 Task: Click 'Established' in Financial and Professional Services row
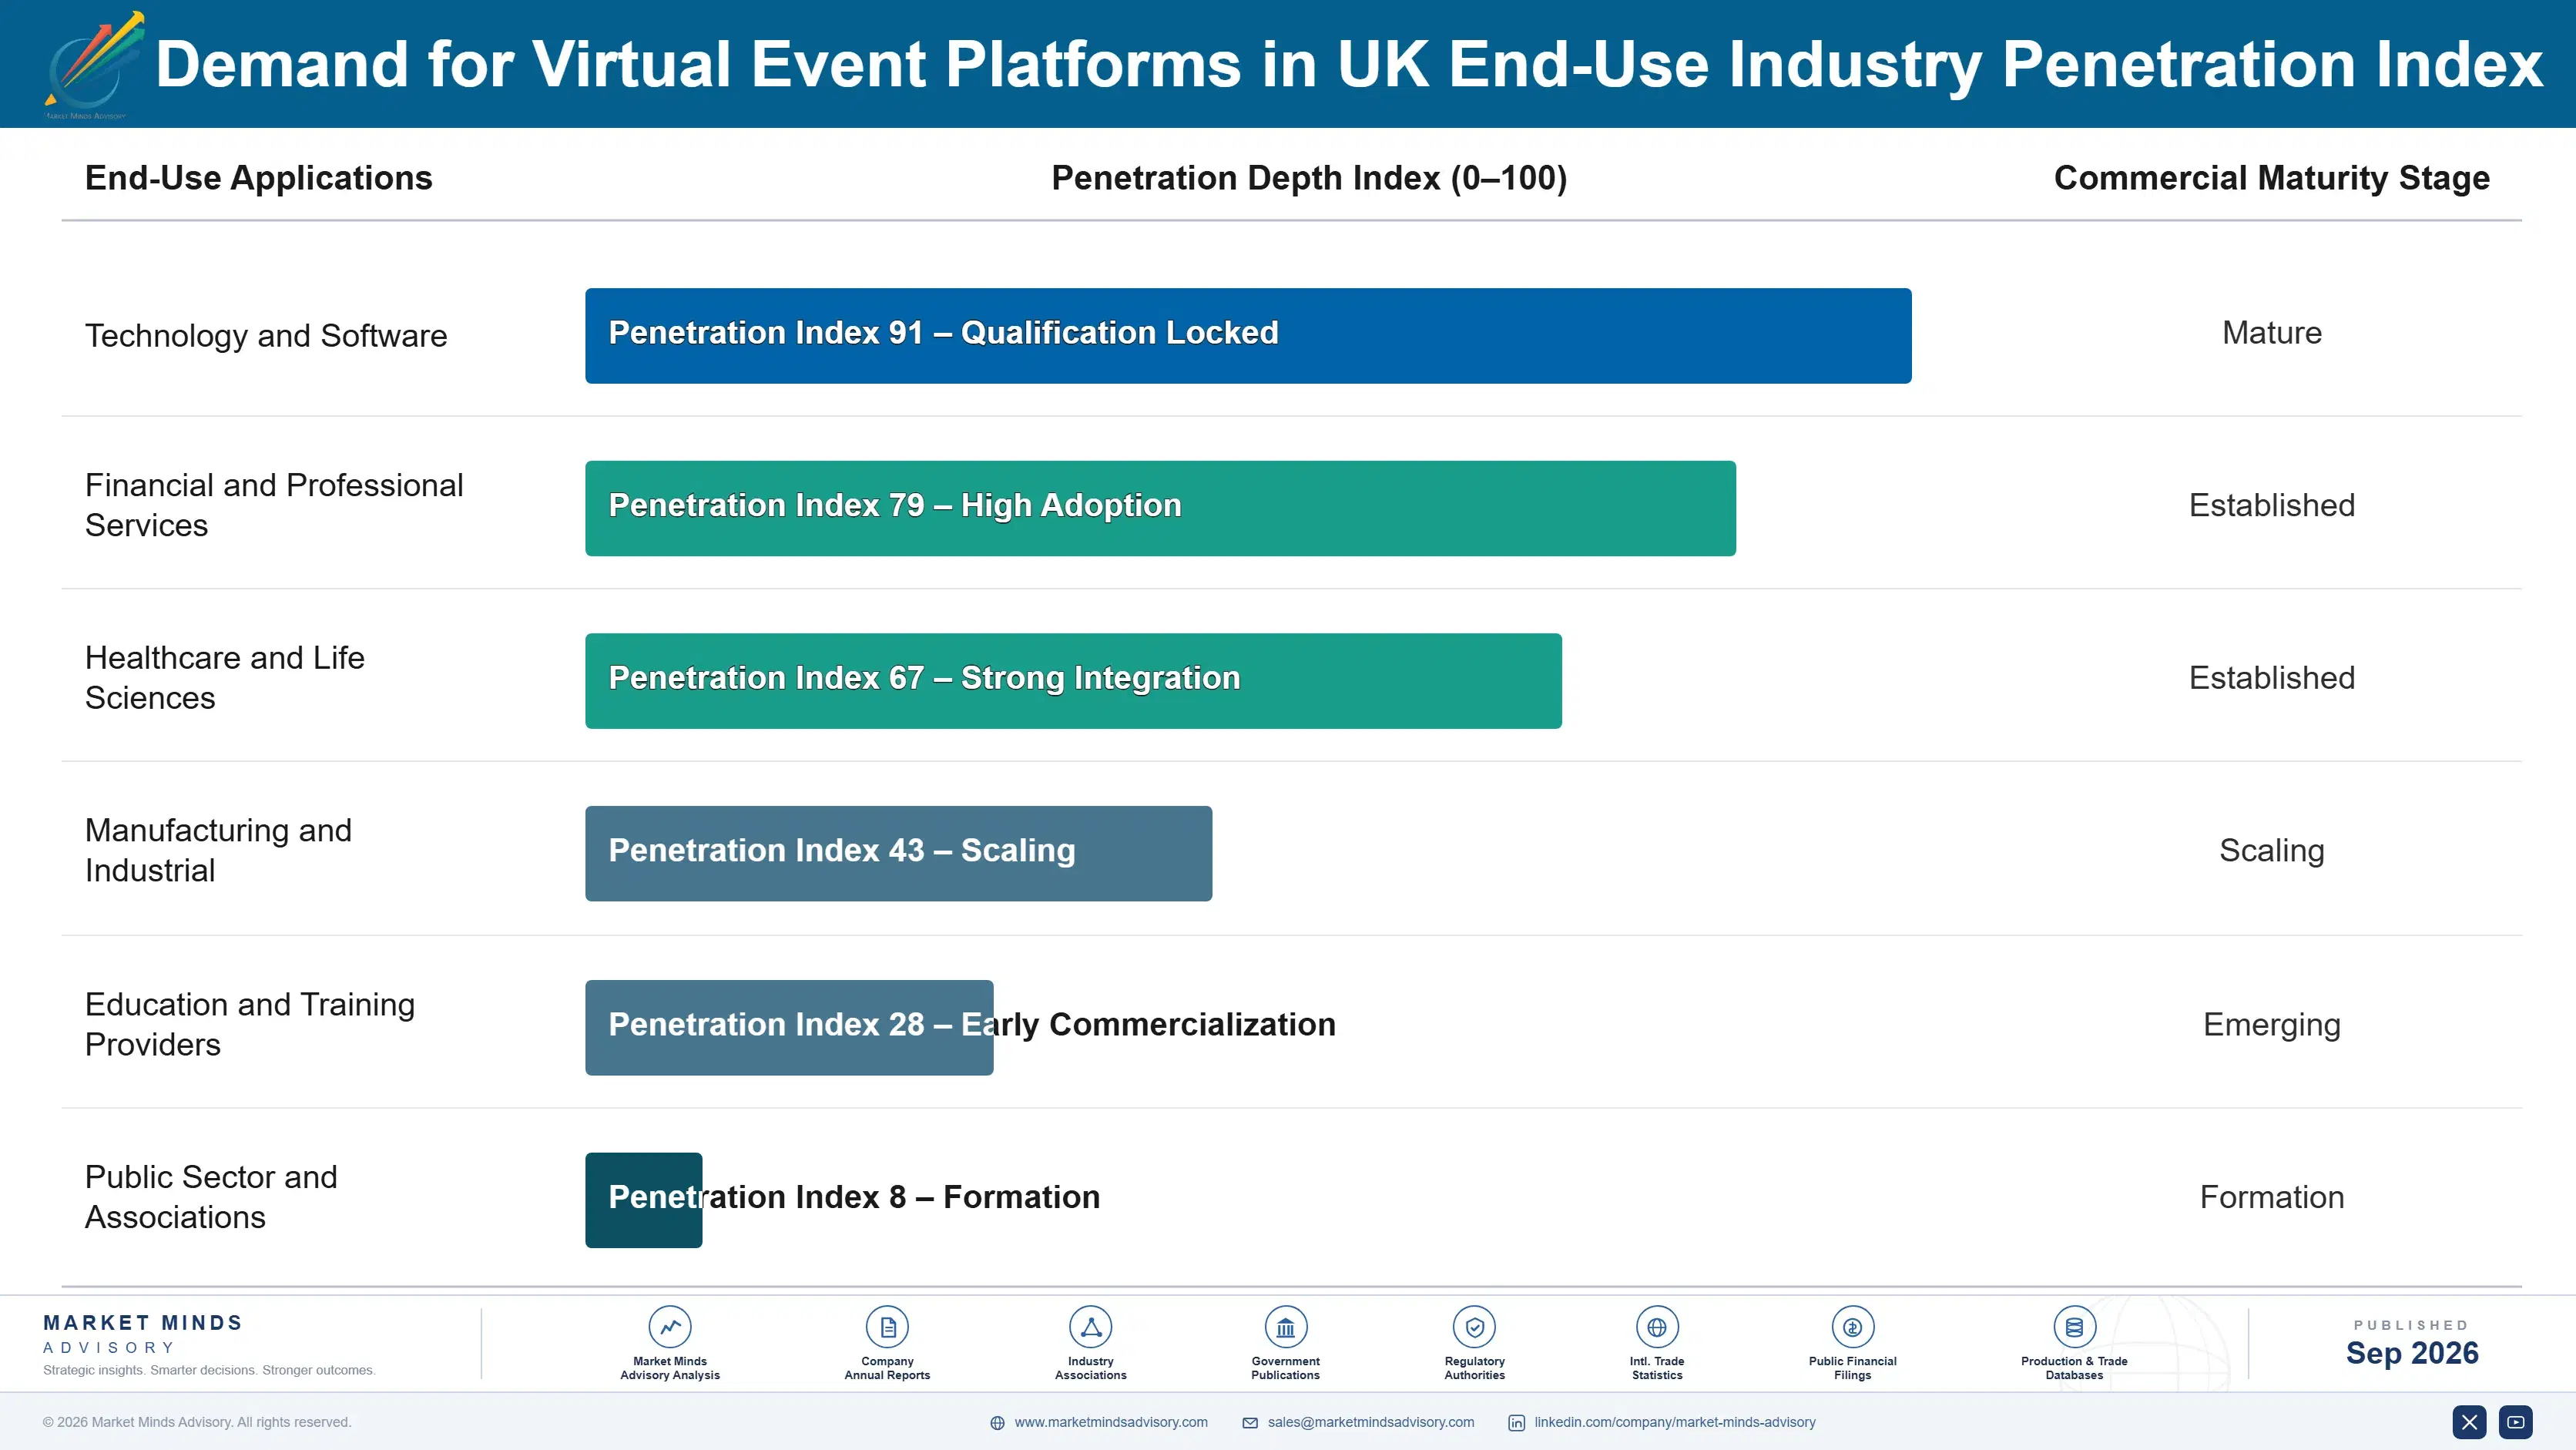pos(2271,505)
